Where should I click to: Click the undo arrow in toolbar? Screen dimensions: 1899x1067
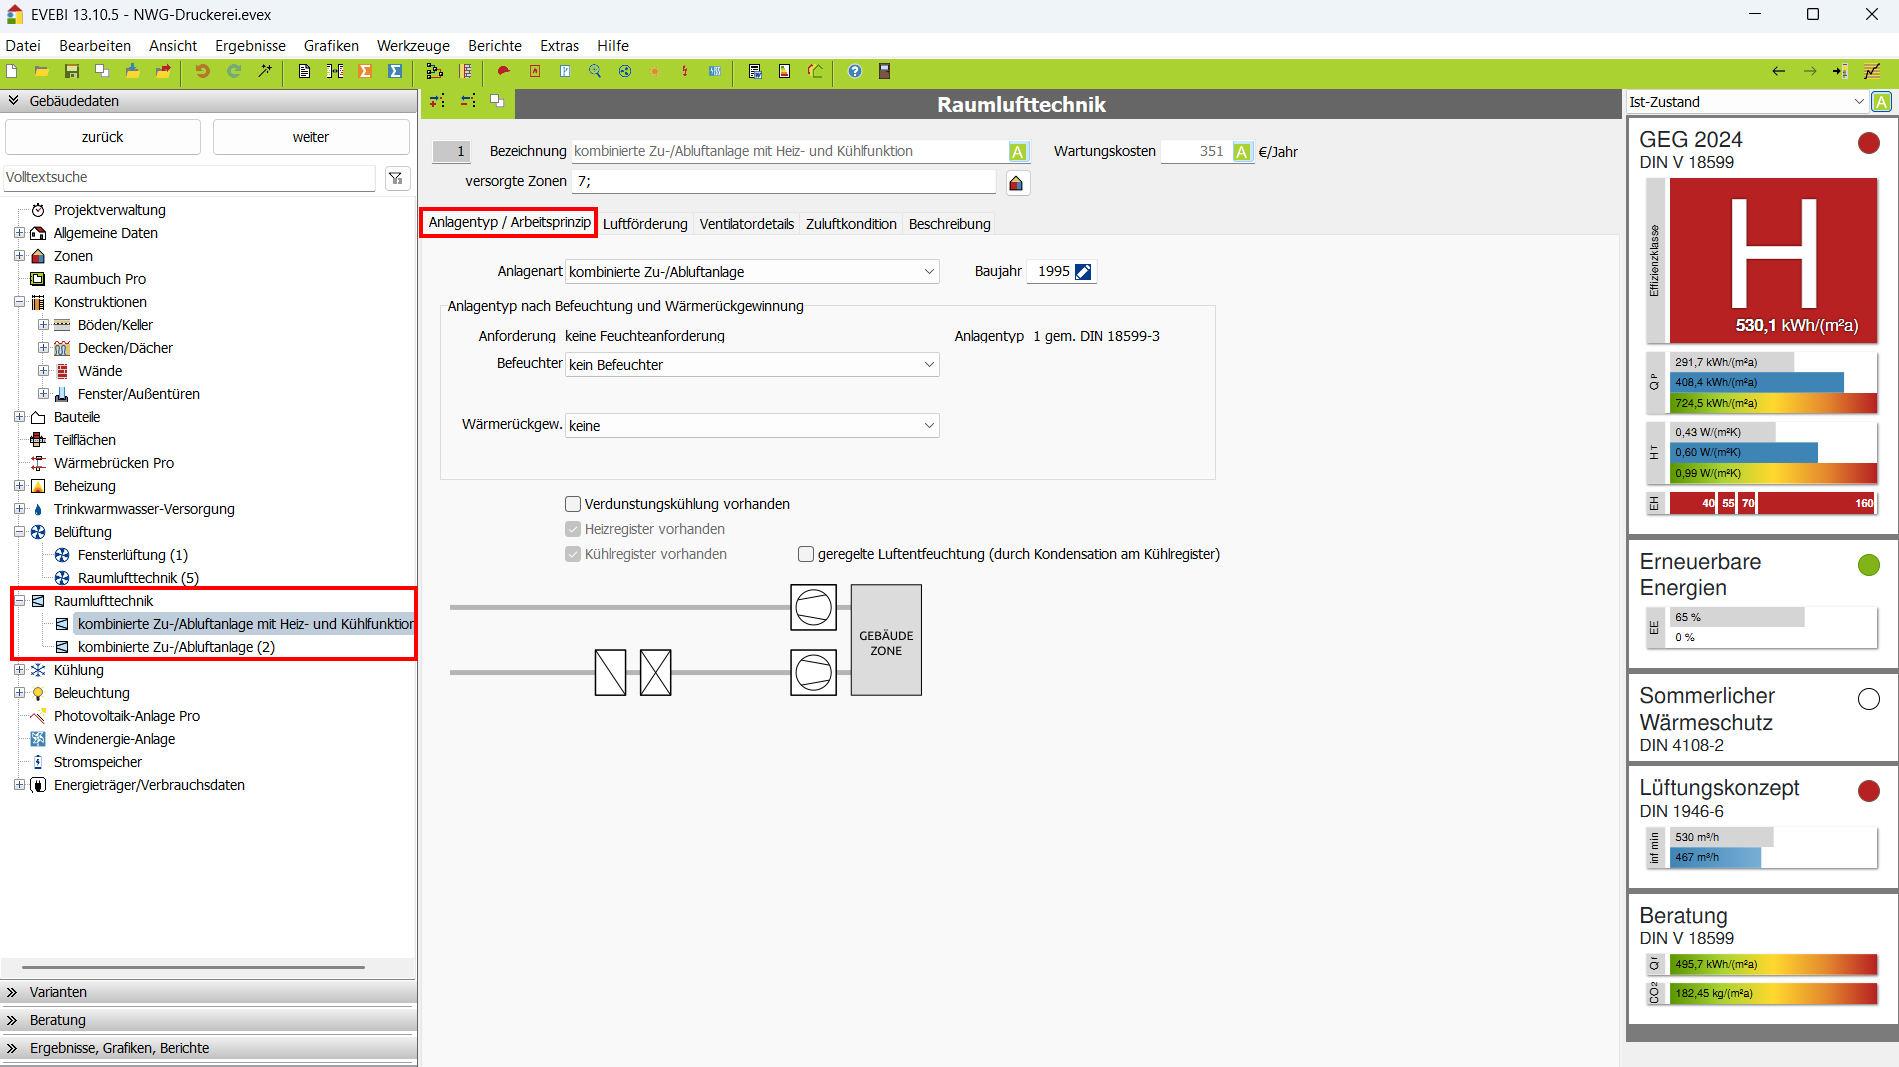pos(202,71)
